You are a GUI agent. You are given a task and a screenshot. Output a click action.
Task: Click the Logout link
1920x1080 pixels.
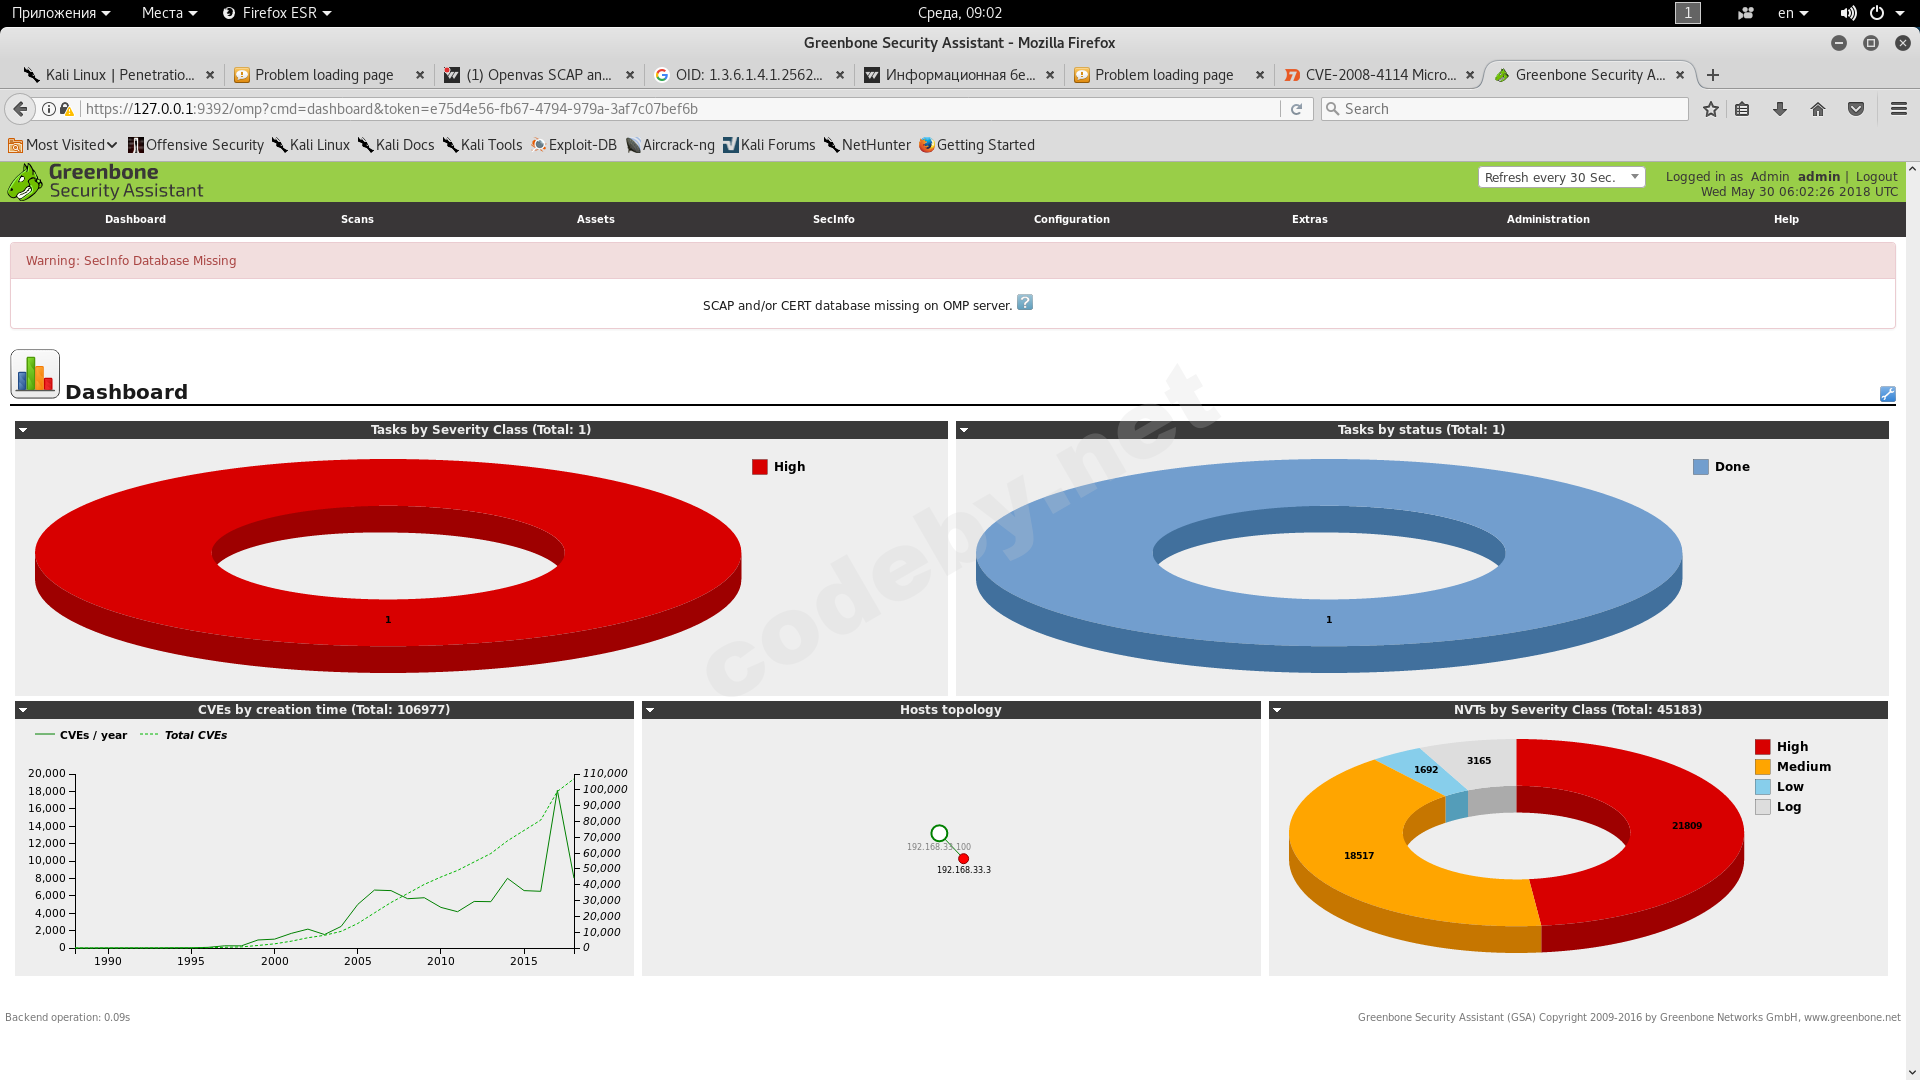coord(1876,176)
